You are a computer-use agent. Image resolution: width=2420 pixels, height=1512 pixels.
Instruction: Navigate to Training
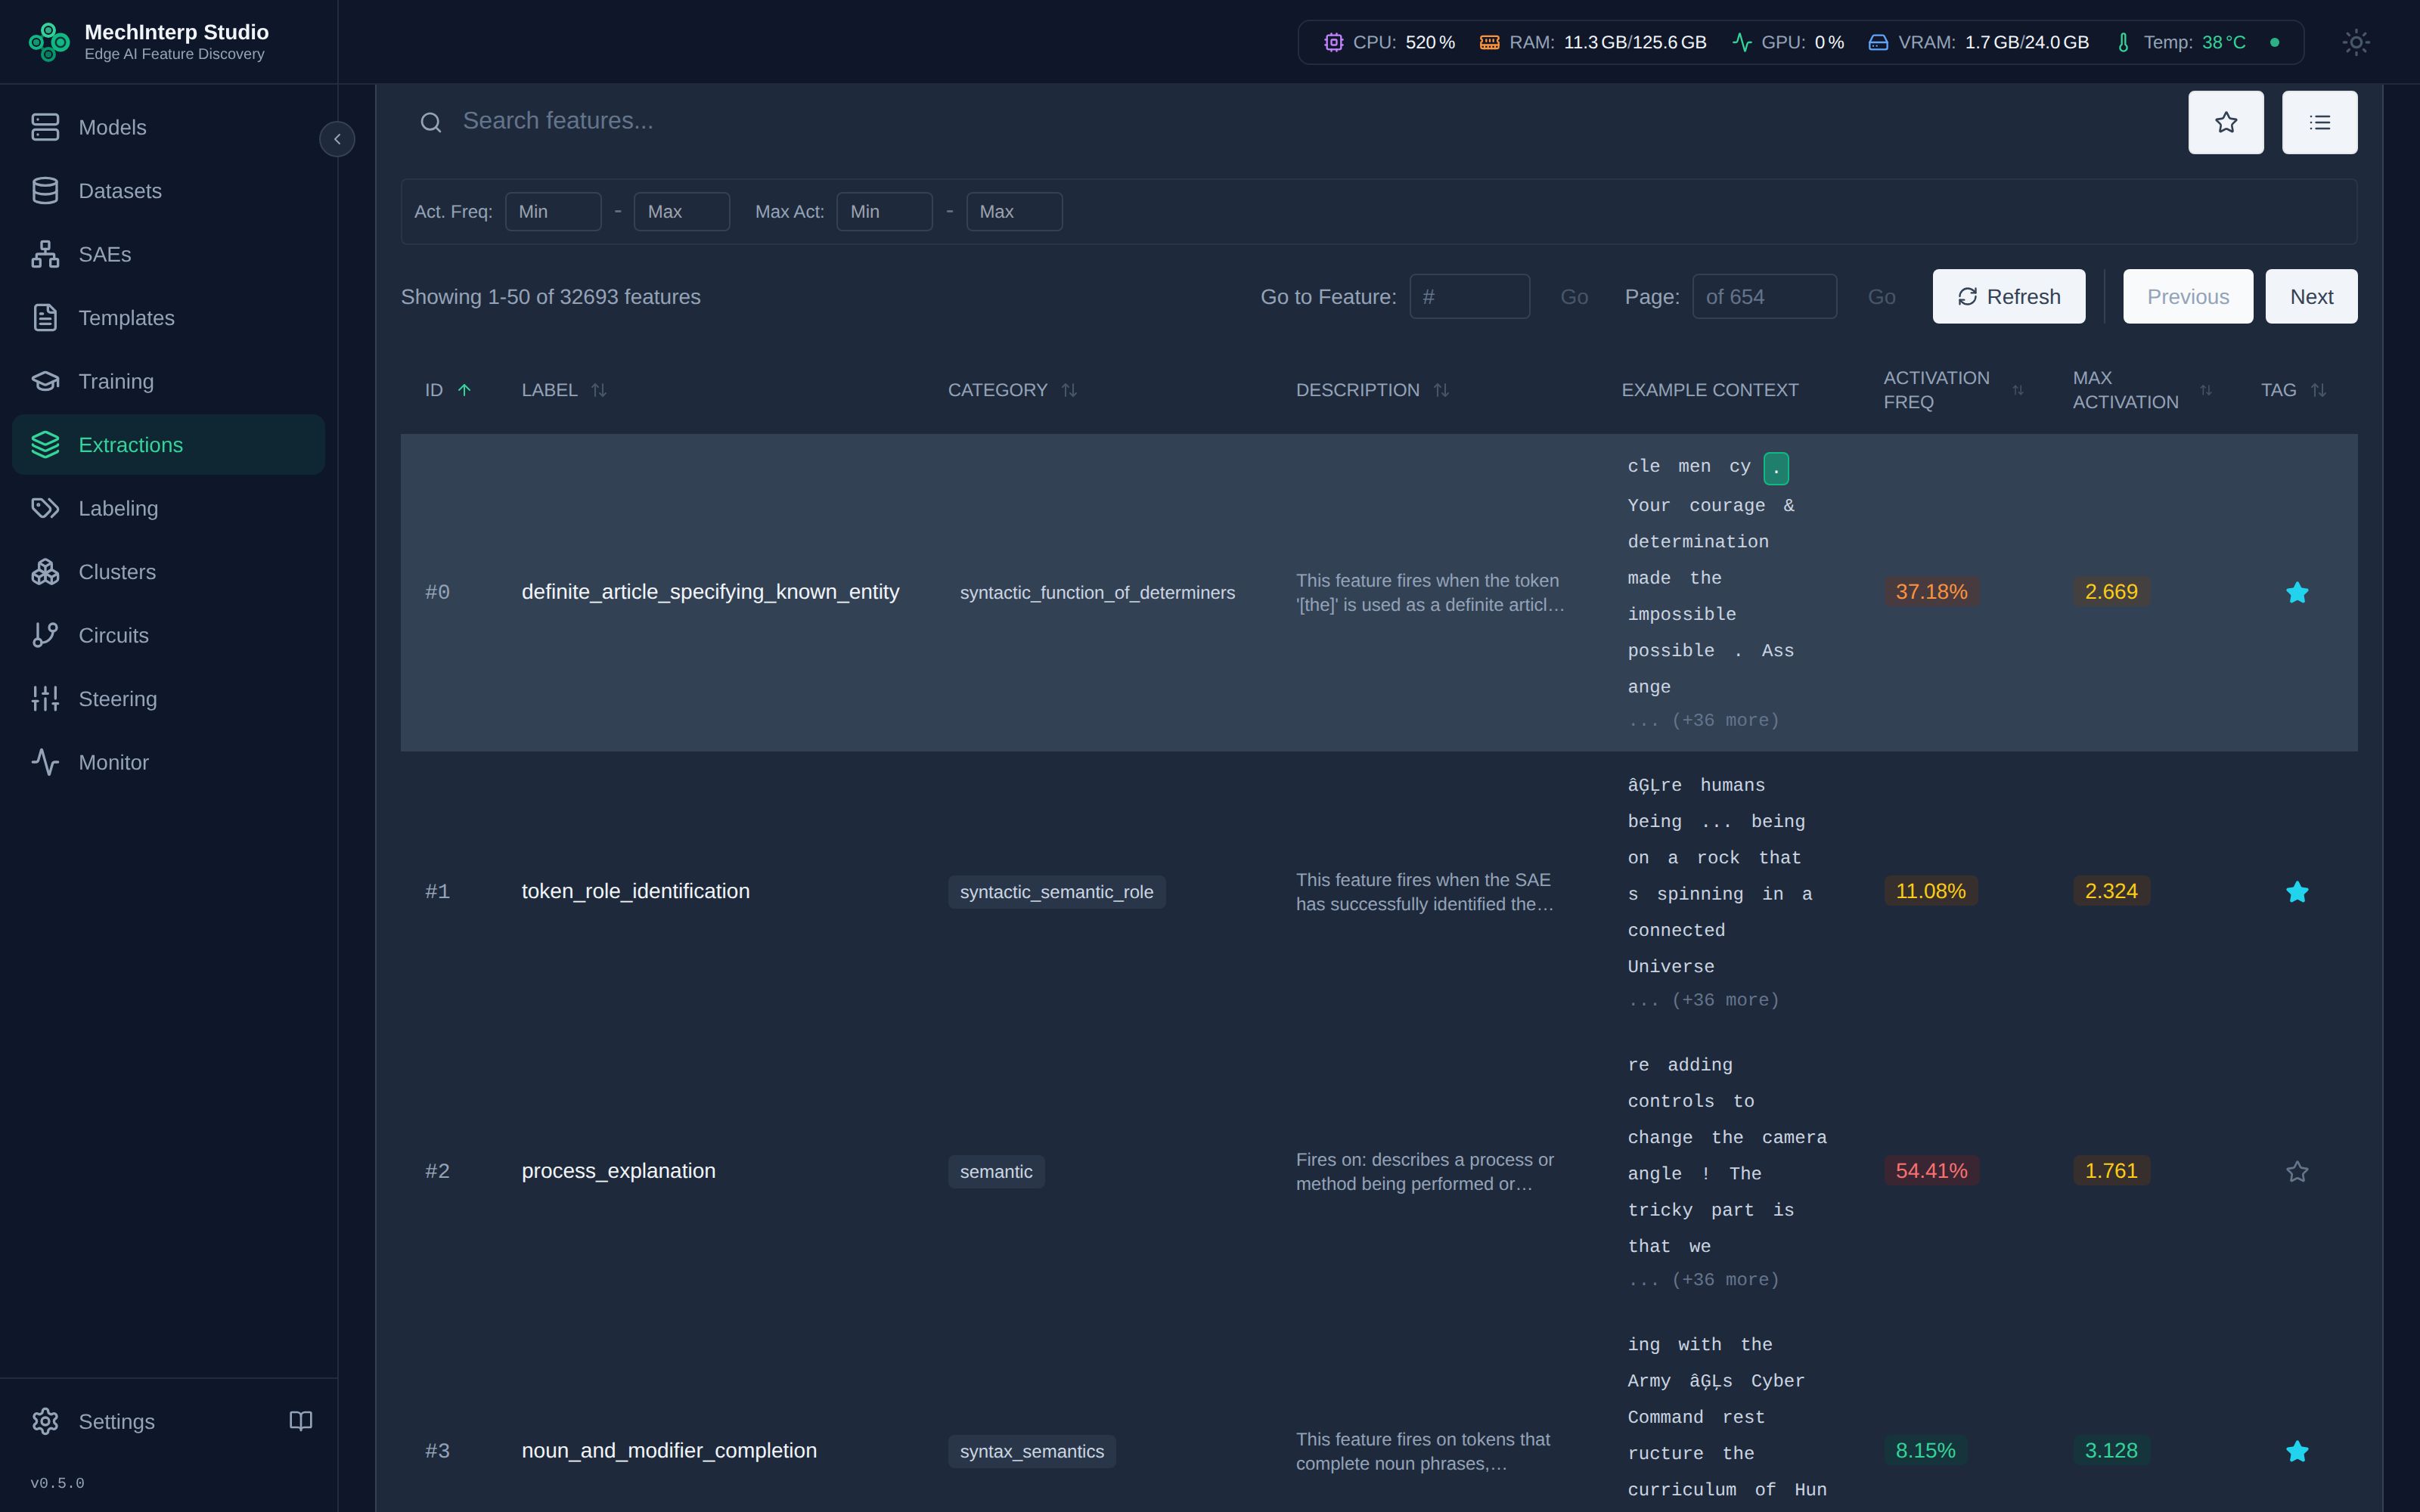pyautogui.click(x=168, y=381)
